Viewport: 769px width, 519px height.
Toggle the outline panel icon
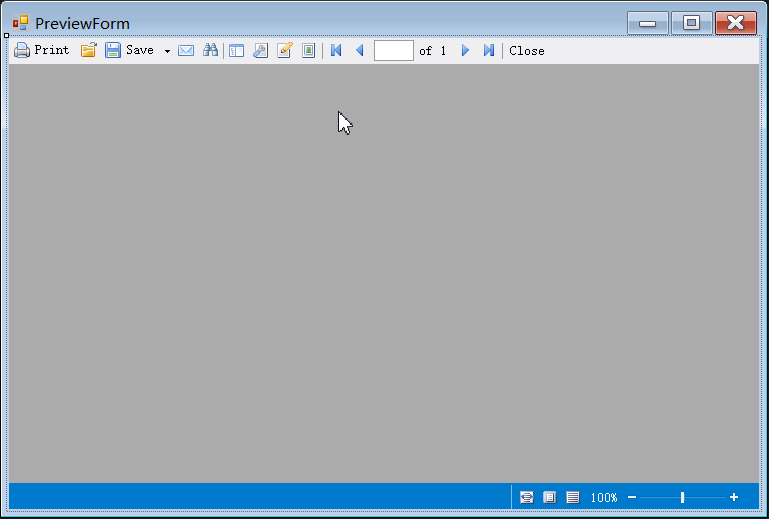point(237,50)
